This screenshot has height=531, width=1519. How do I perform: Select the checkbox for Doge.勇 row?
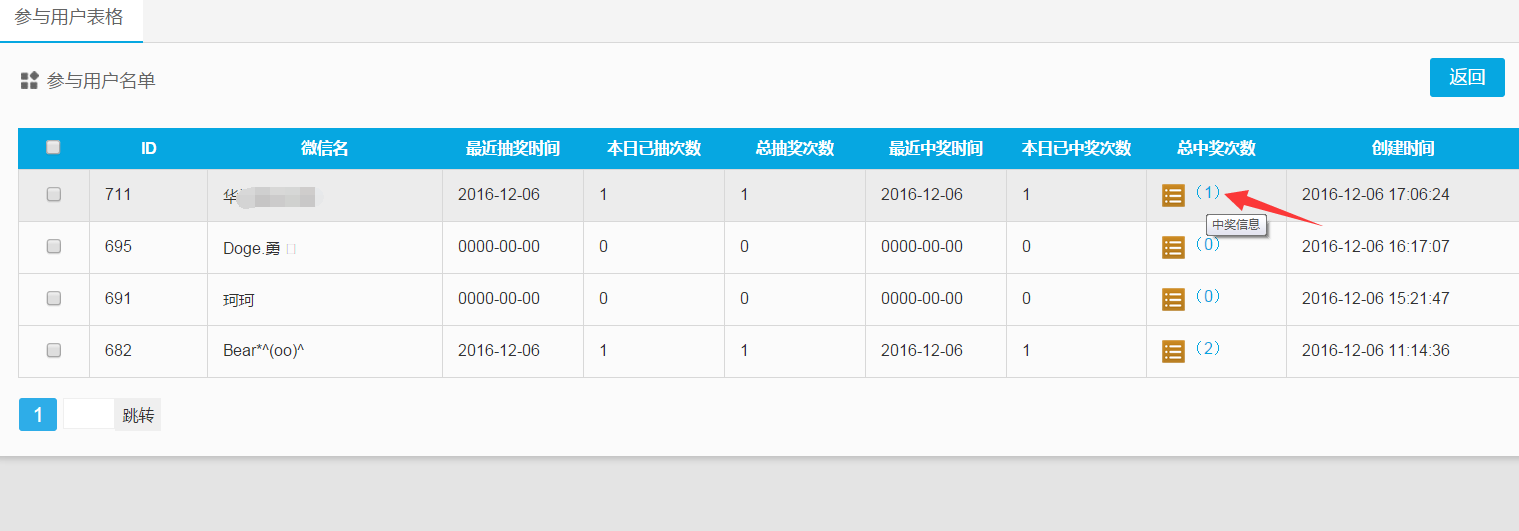(54, 247)
